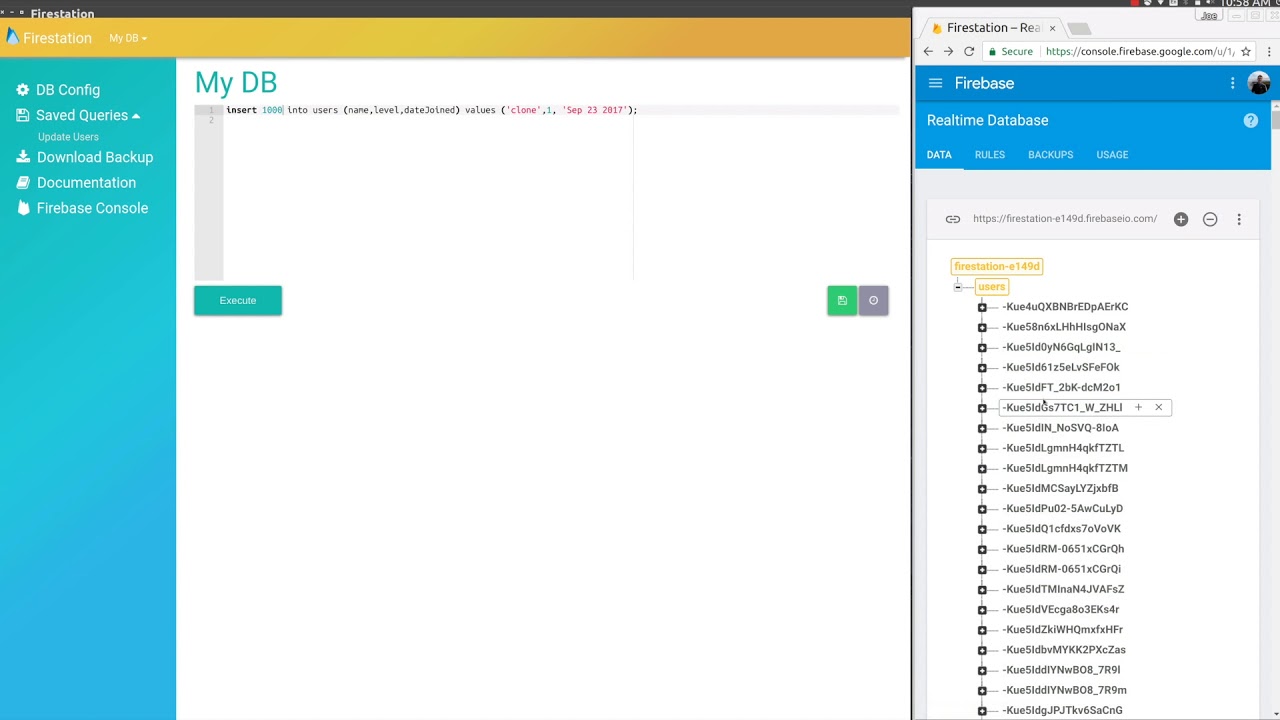Expand node -Kue5Id0yN6GqLgIN13_
Viewport: 1280px width, 720px height.
(x=982, y=347)
